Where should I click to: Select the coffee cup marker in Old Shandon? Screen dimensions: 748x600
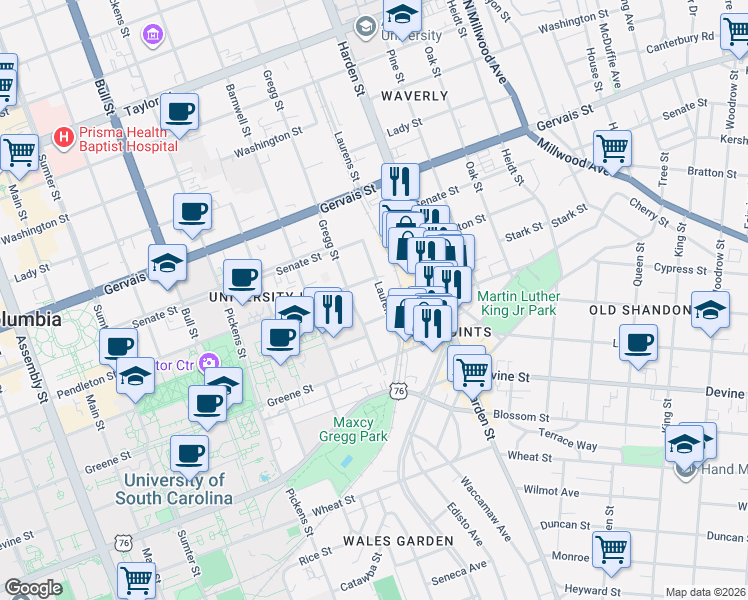[x=638, y=346]
